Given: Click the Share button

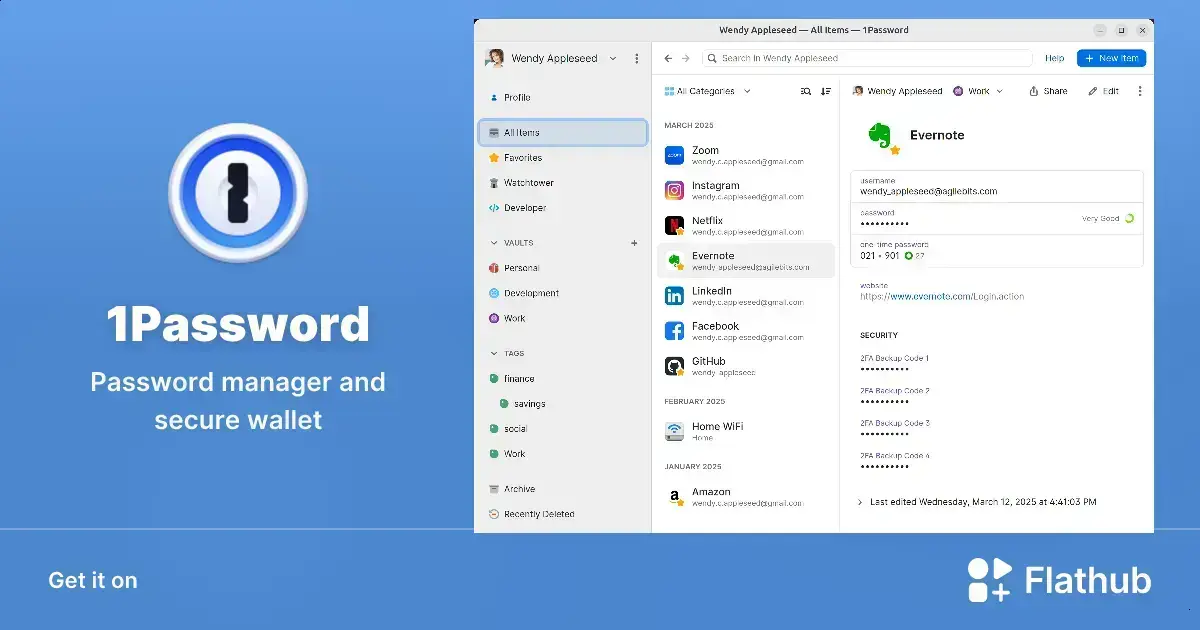Looking at the screenshot, I should tap(1048, 91).
